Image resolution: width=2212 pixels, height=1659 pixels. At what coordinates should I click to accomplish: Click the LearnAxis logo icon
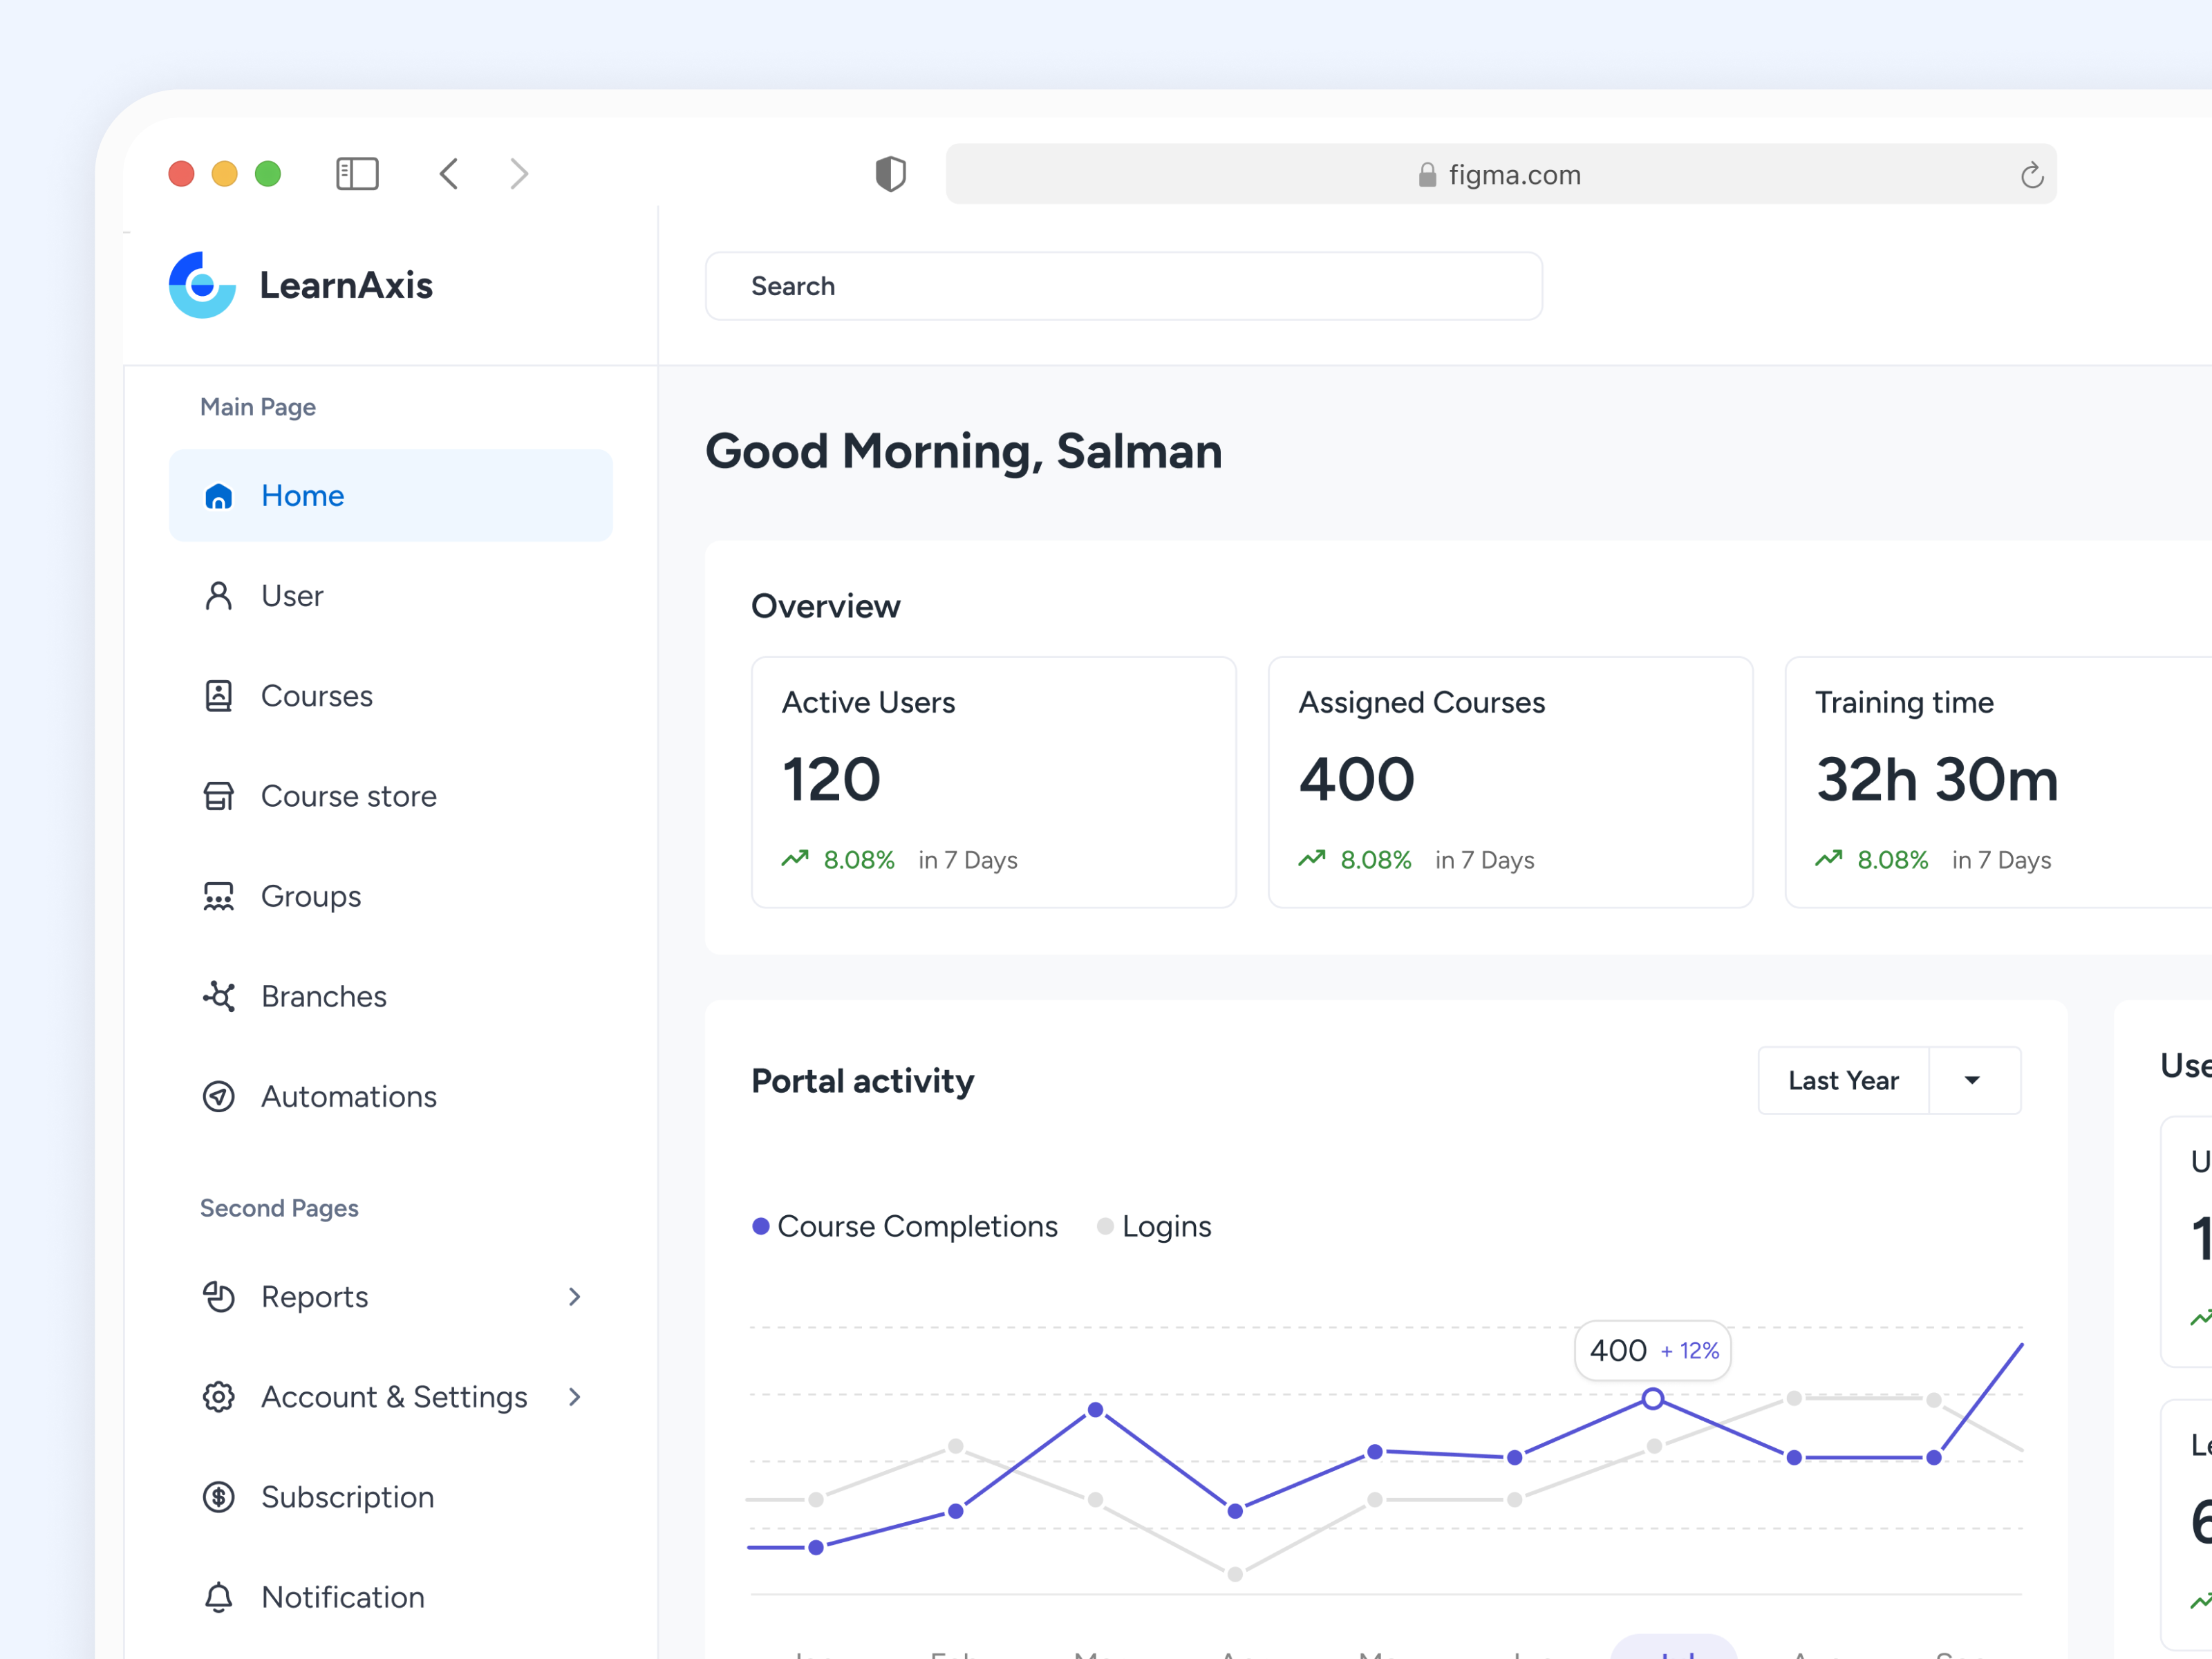(x=202, y=286)
